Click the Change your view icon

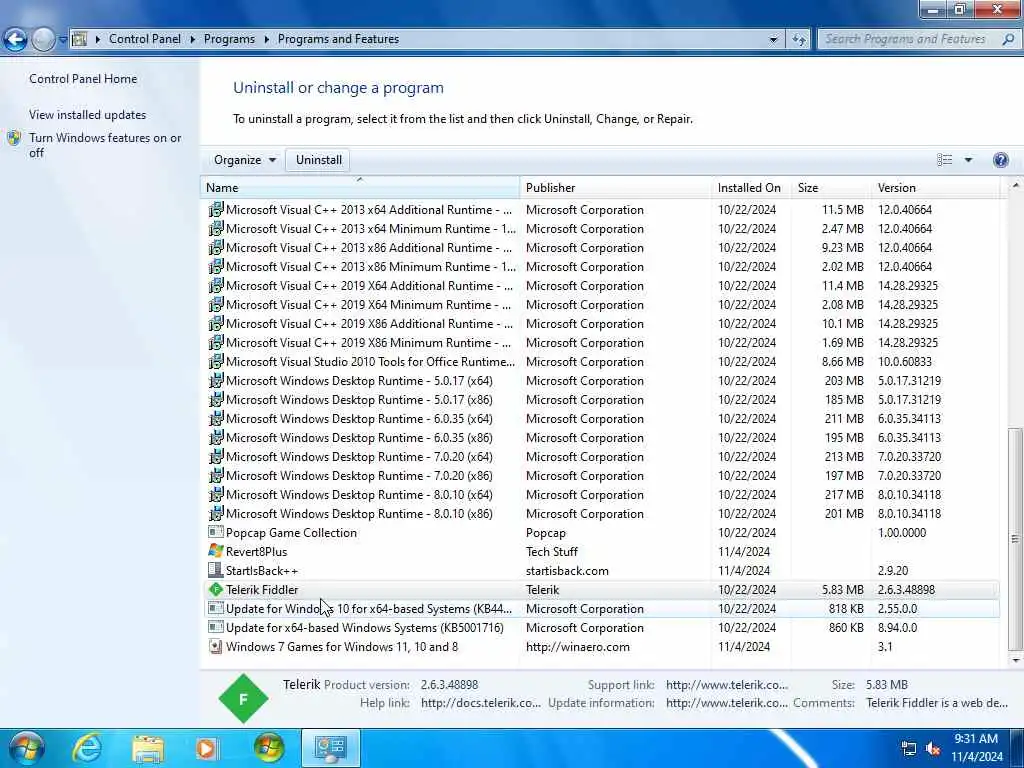(944, 160)
